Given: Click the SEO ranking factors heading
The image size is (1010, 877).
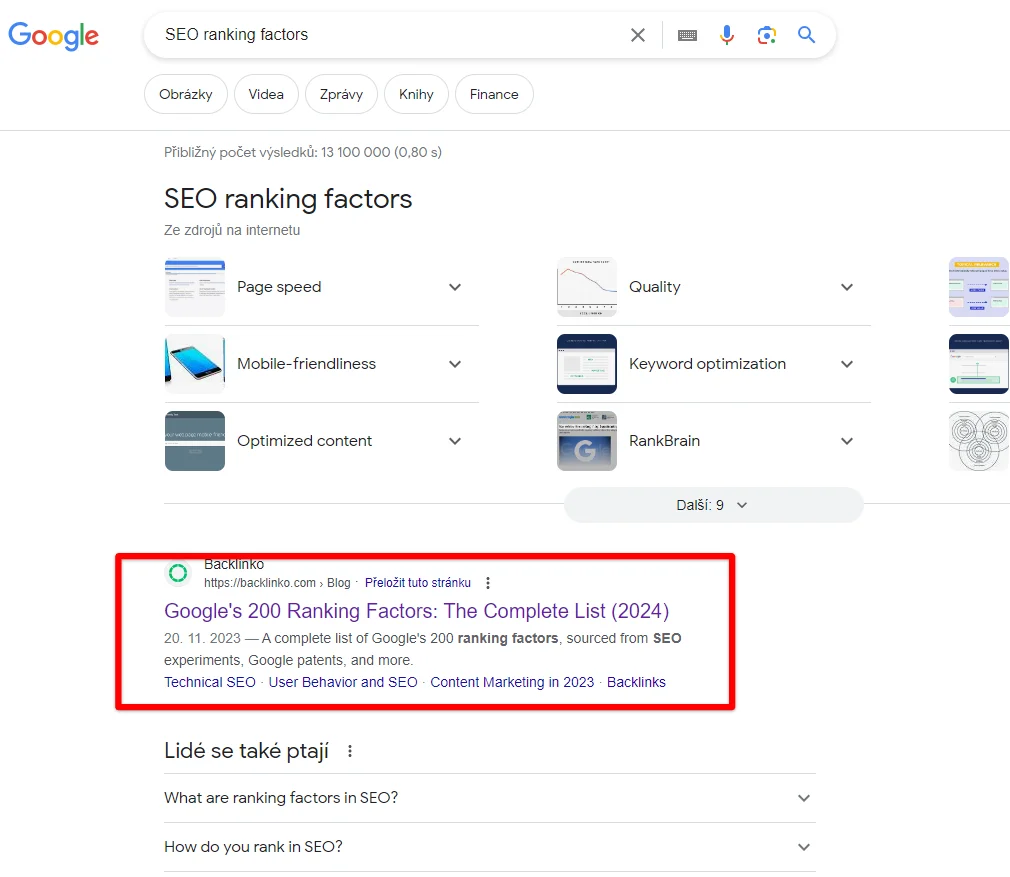Looking at the screenshot, I should tap(288, 198).
